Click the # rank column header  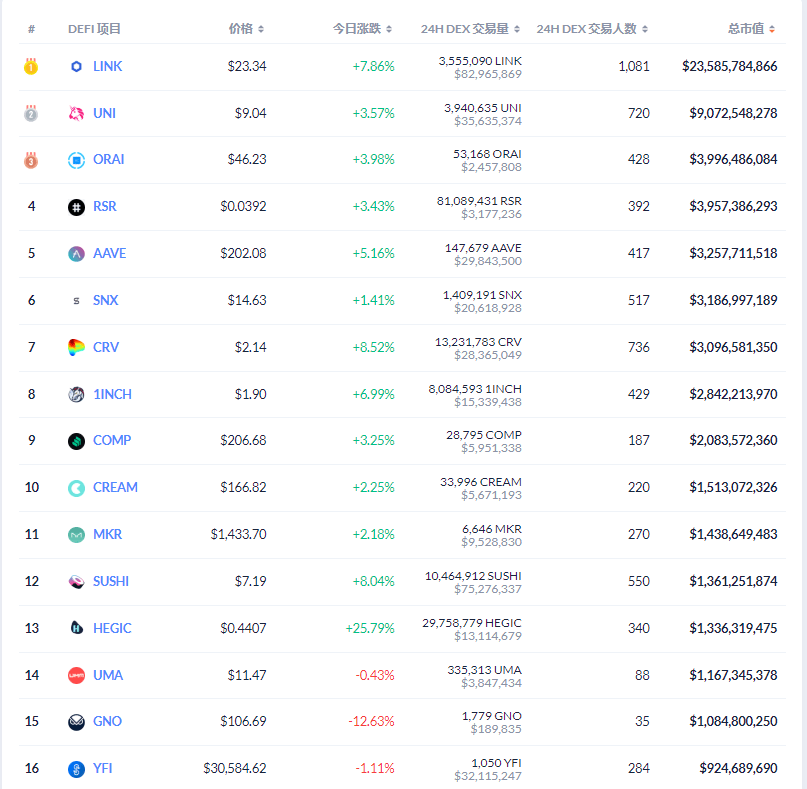pos(31,29)
